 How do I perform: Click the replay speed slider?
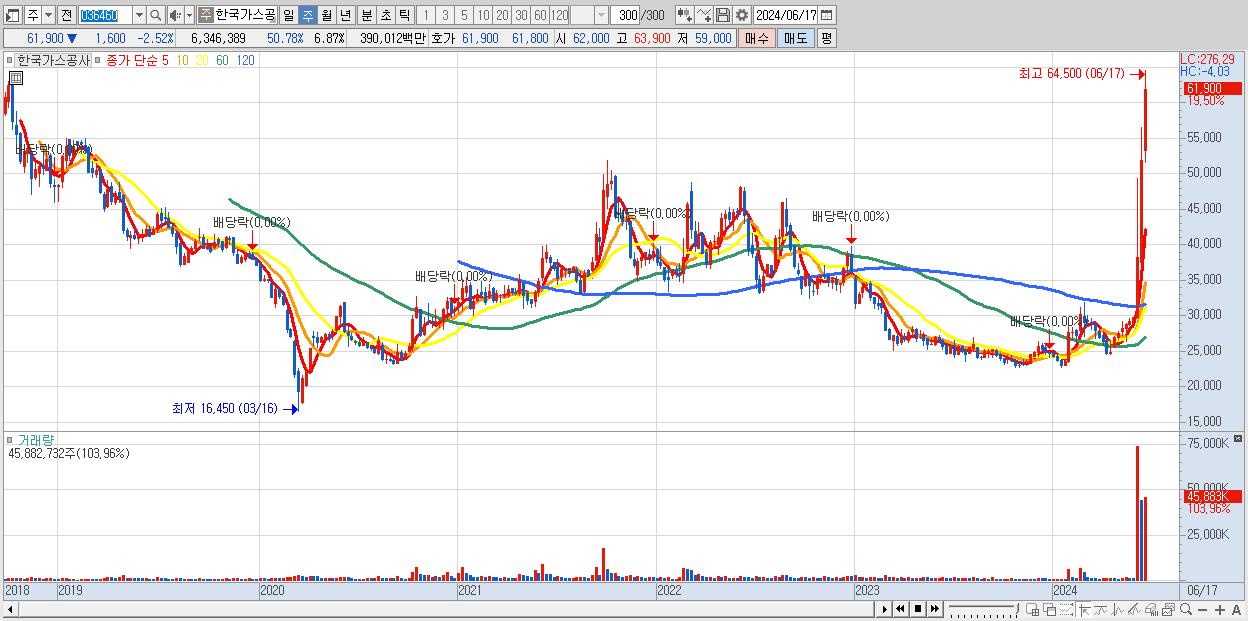[983, 609]
